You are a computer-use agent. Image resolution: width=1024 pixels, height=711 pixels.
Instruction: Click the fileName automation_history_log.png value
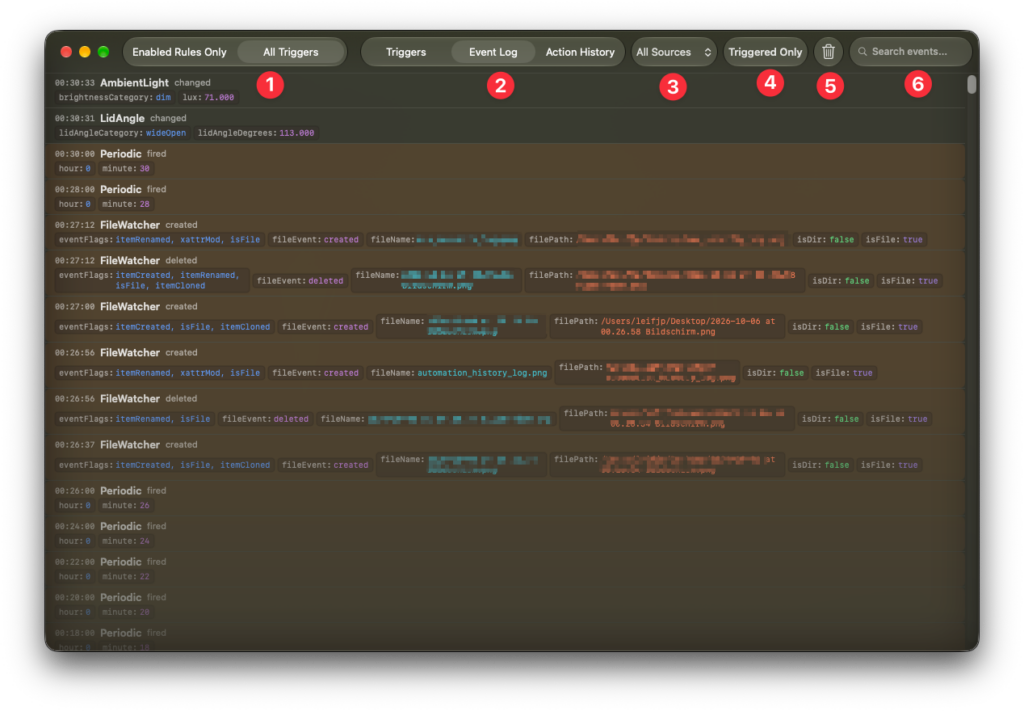(x=482, y=373)
